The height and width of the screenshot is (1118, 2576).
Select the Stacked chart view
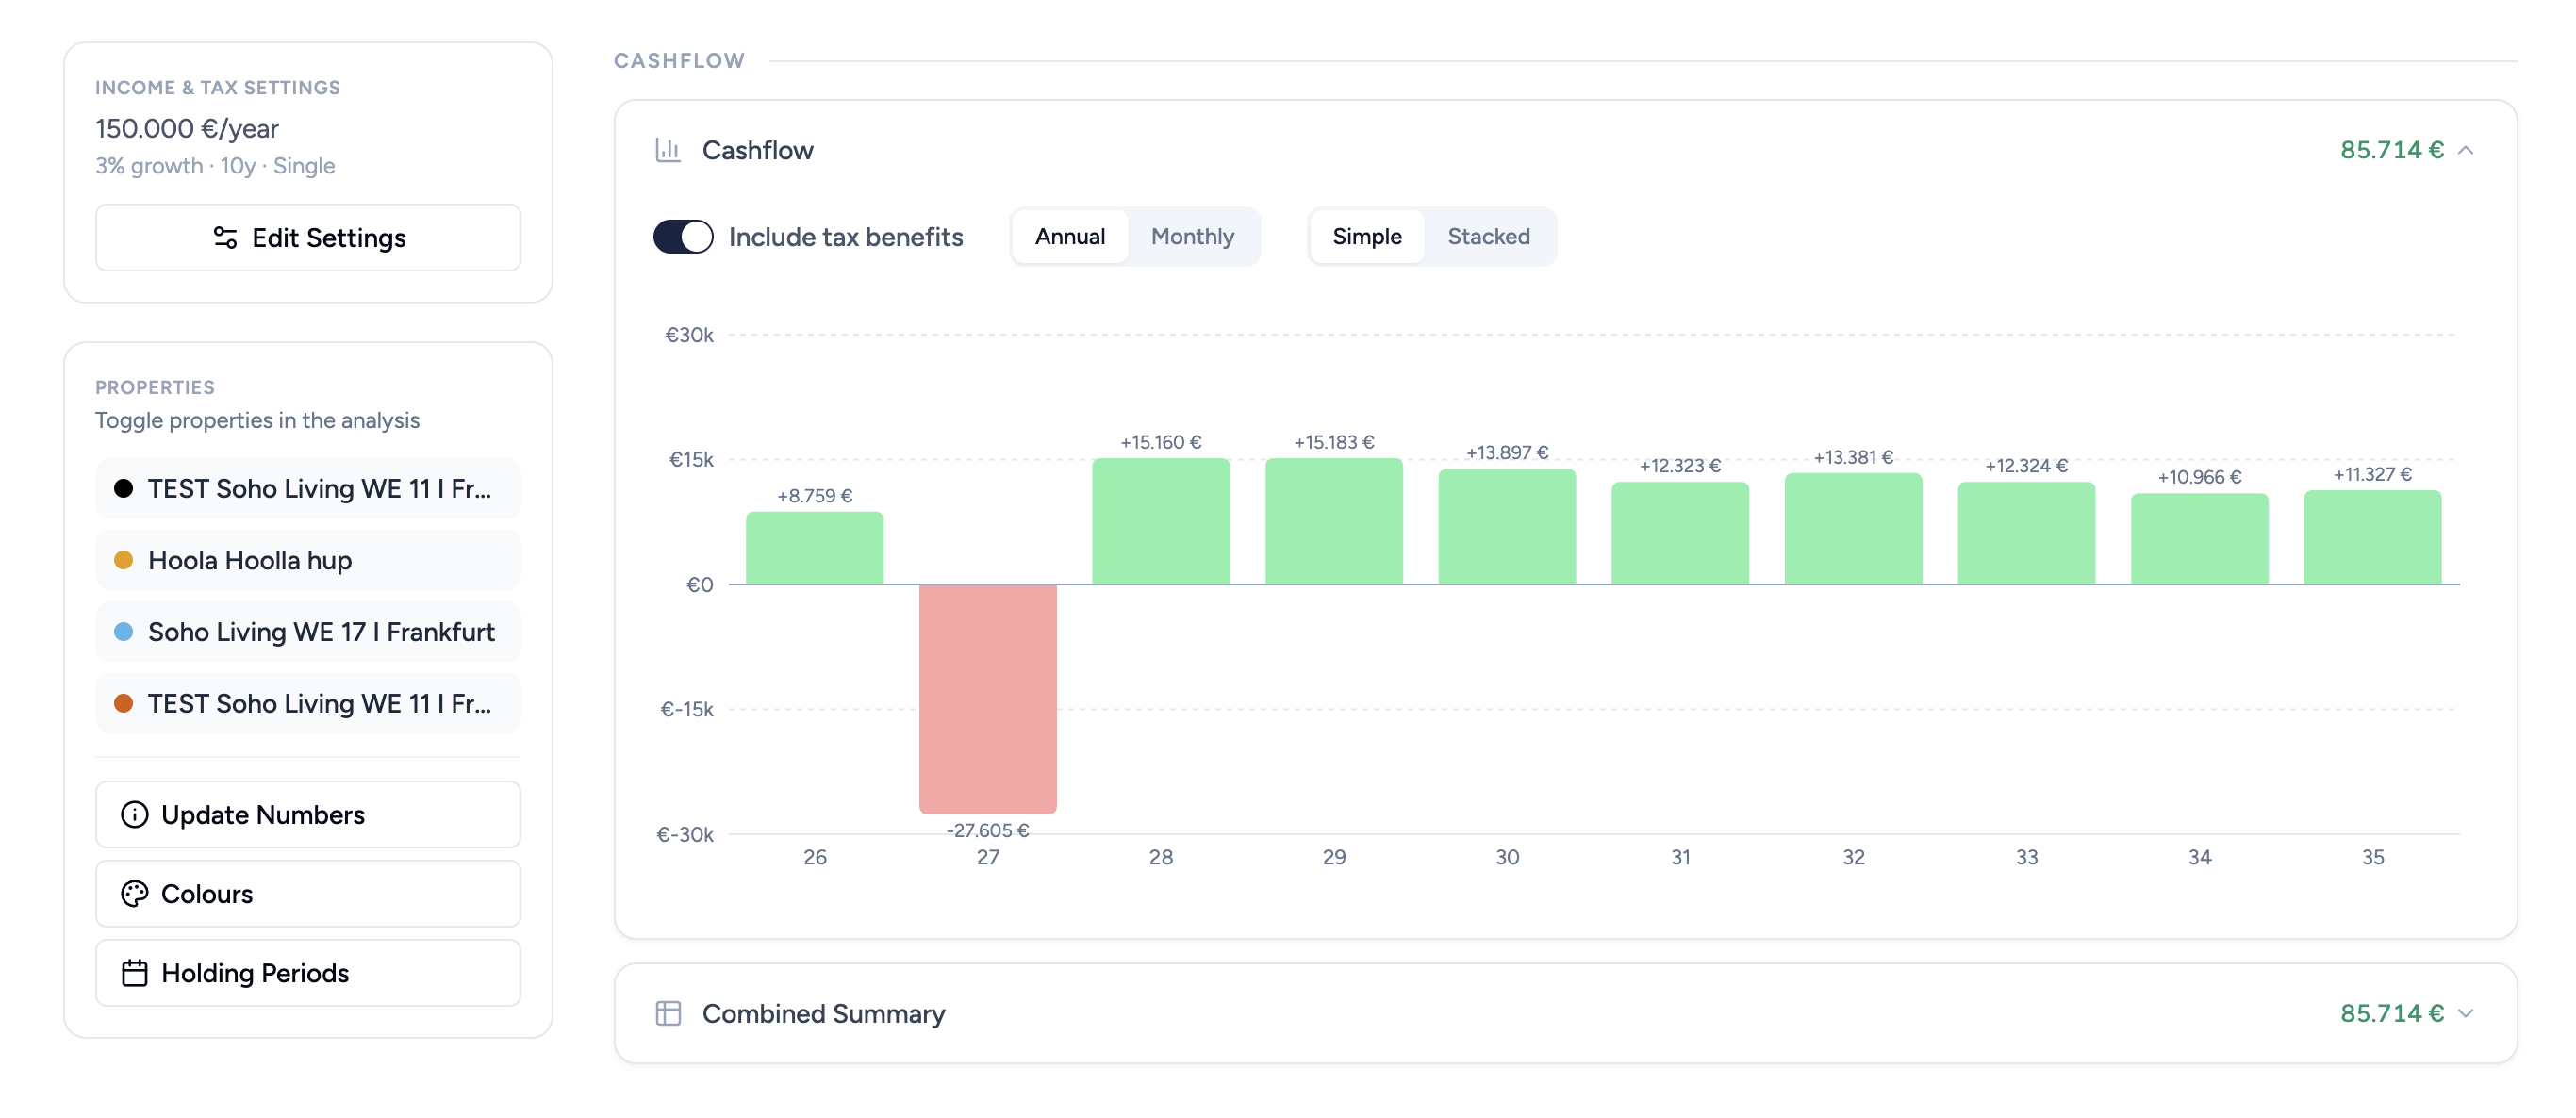pyautogui.click(x=1488, y=236)
